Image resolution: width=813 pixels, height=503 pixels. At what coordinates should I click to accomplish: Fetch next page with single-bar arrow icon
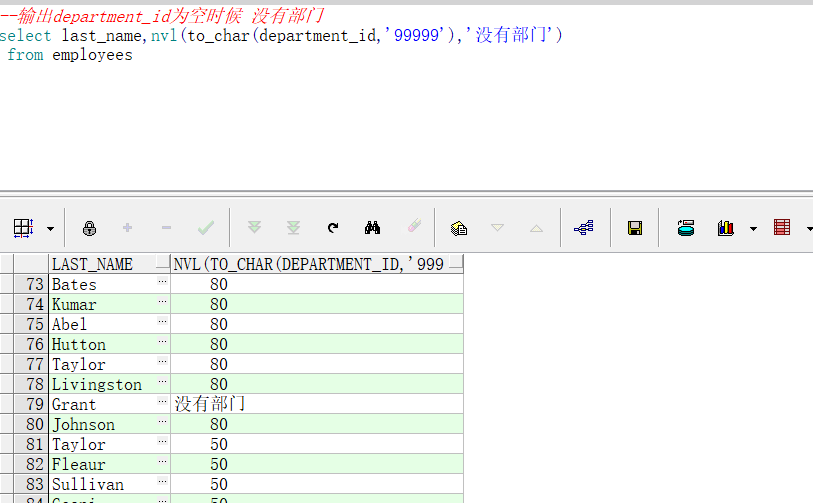254,227
